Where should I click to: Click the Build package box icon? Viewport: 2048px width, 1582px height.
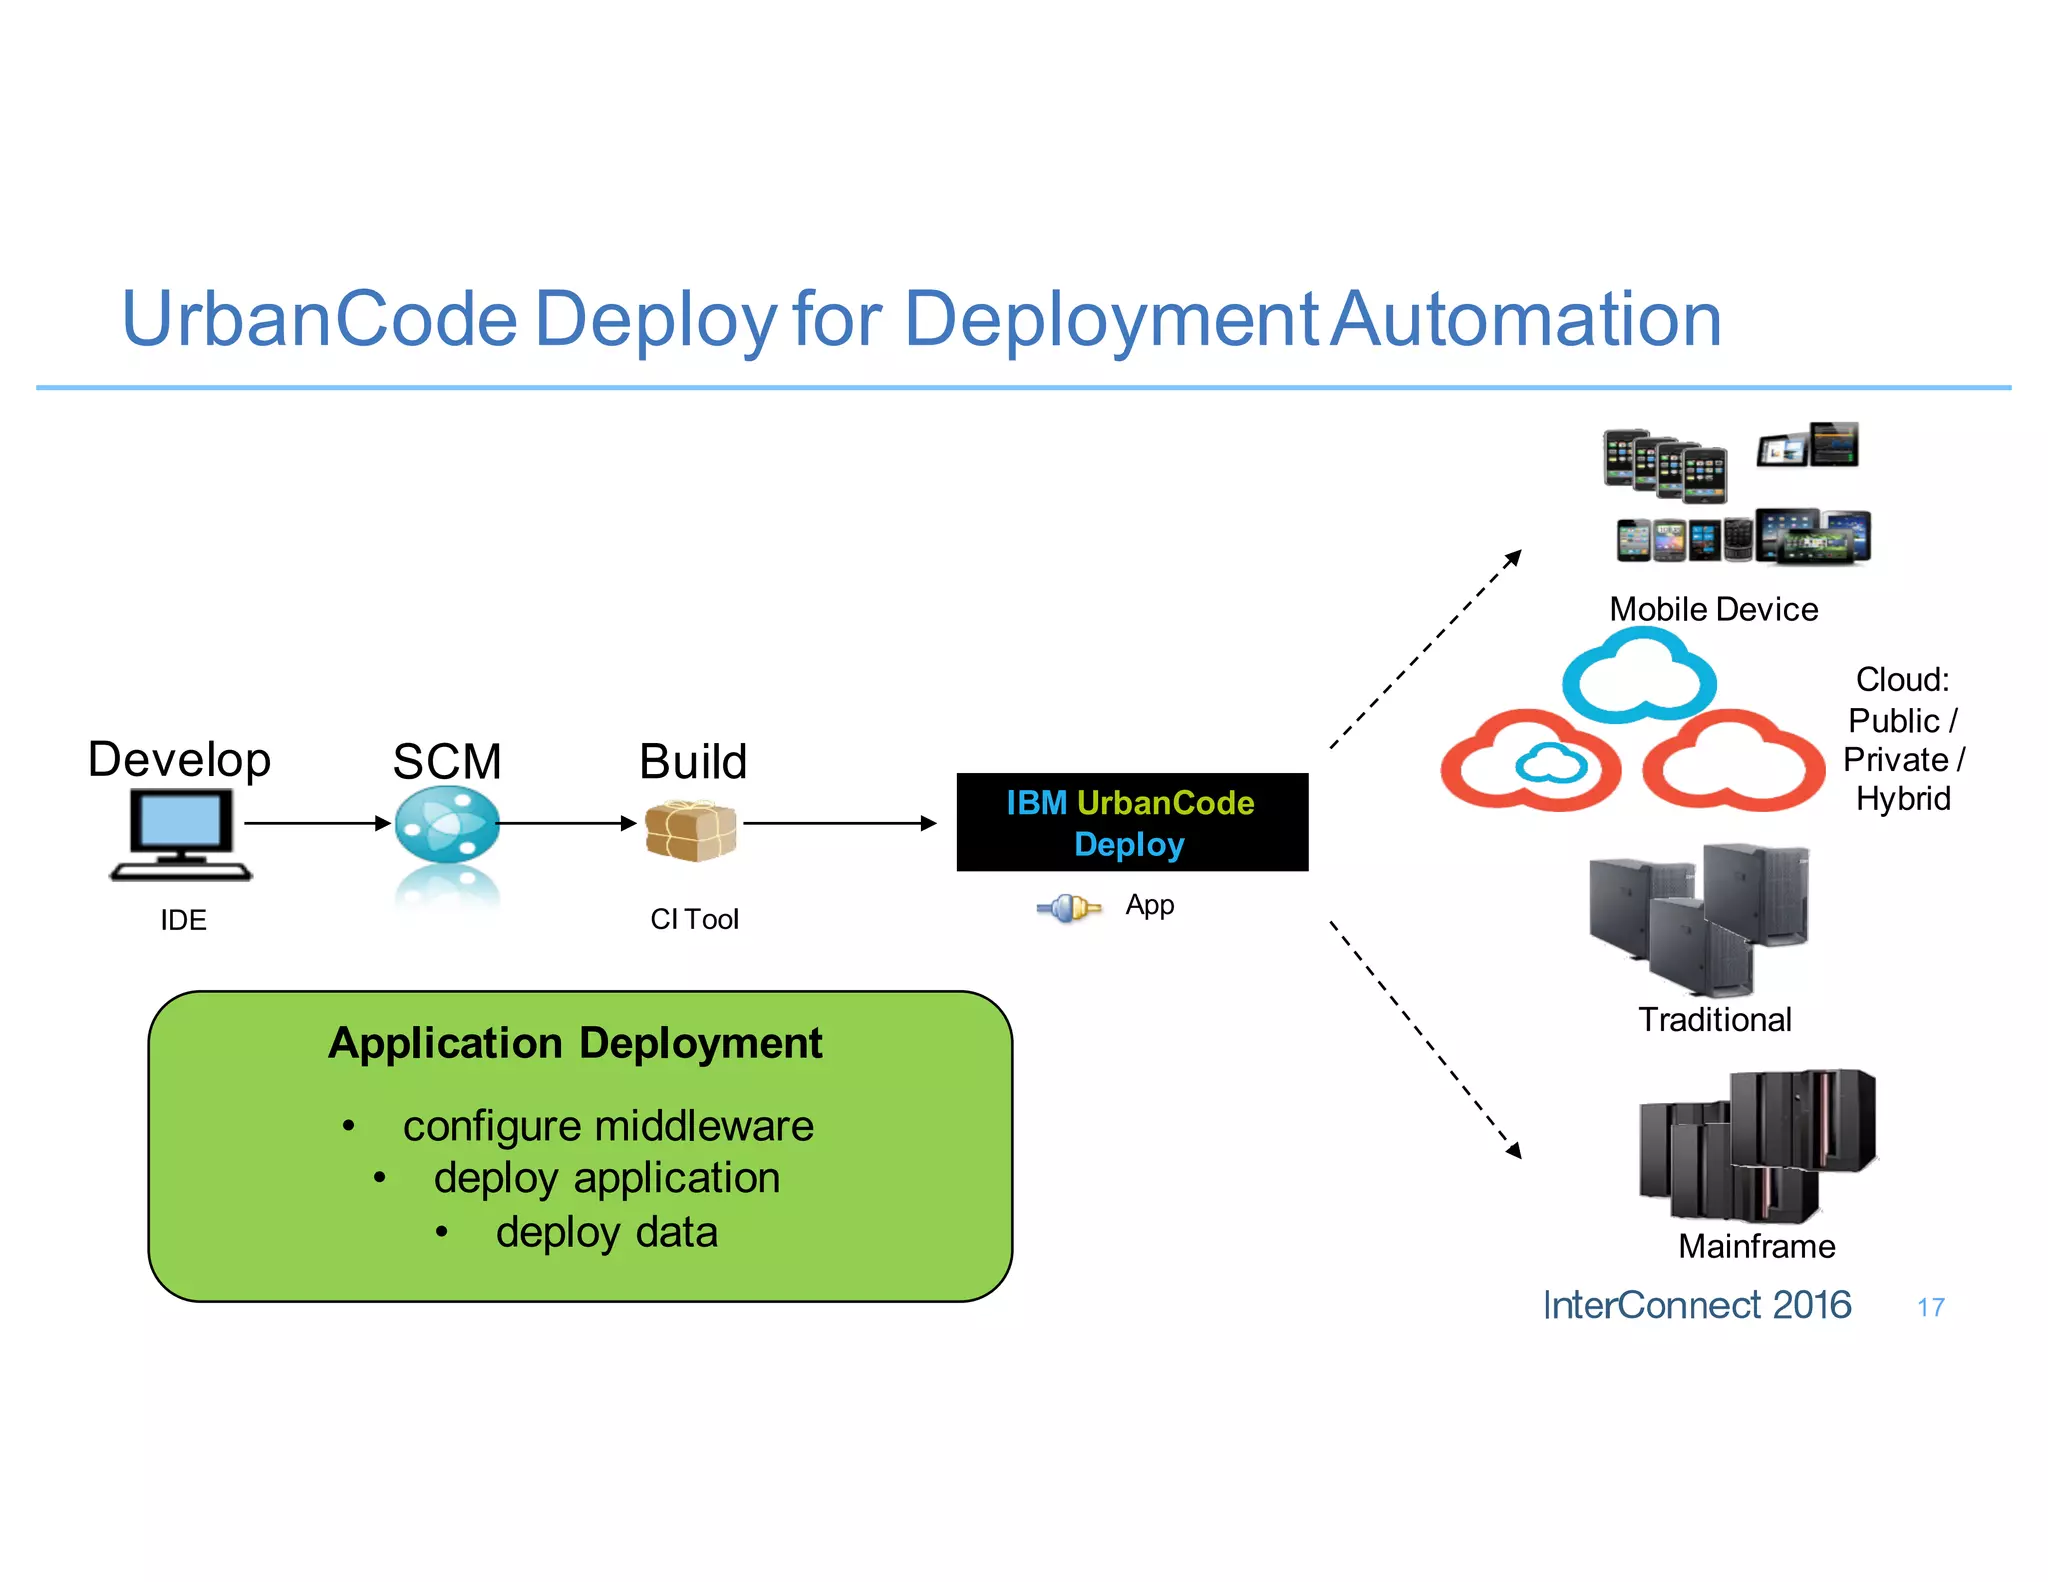pos(690,831)
